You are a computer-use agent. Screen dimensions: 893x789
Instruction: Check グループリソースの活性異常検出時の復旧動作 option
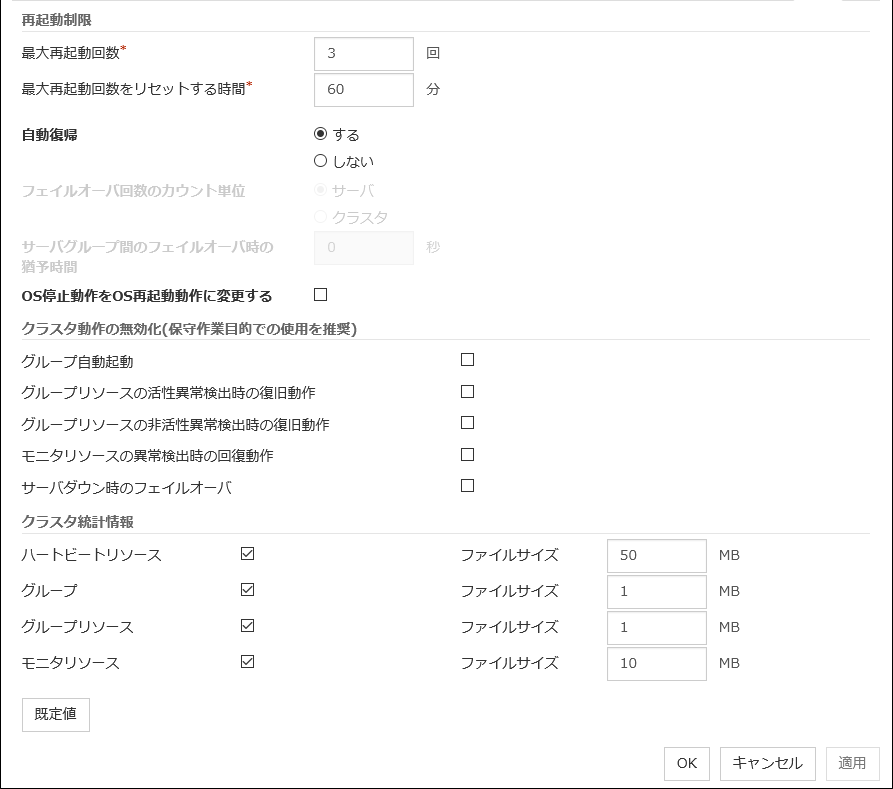[467, 392]
